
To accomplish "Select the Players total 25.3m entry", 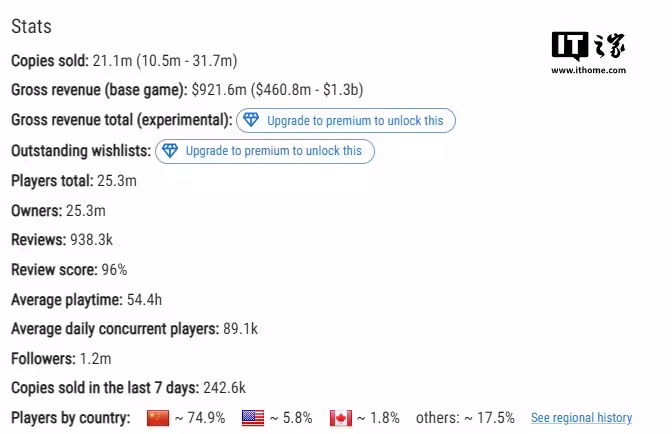I will [74, 181].
